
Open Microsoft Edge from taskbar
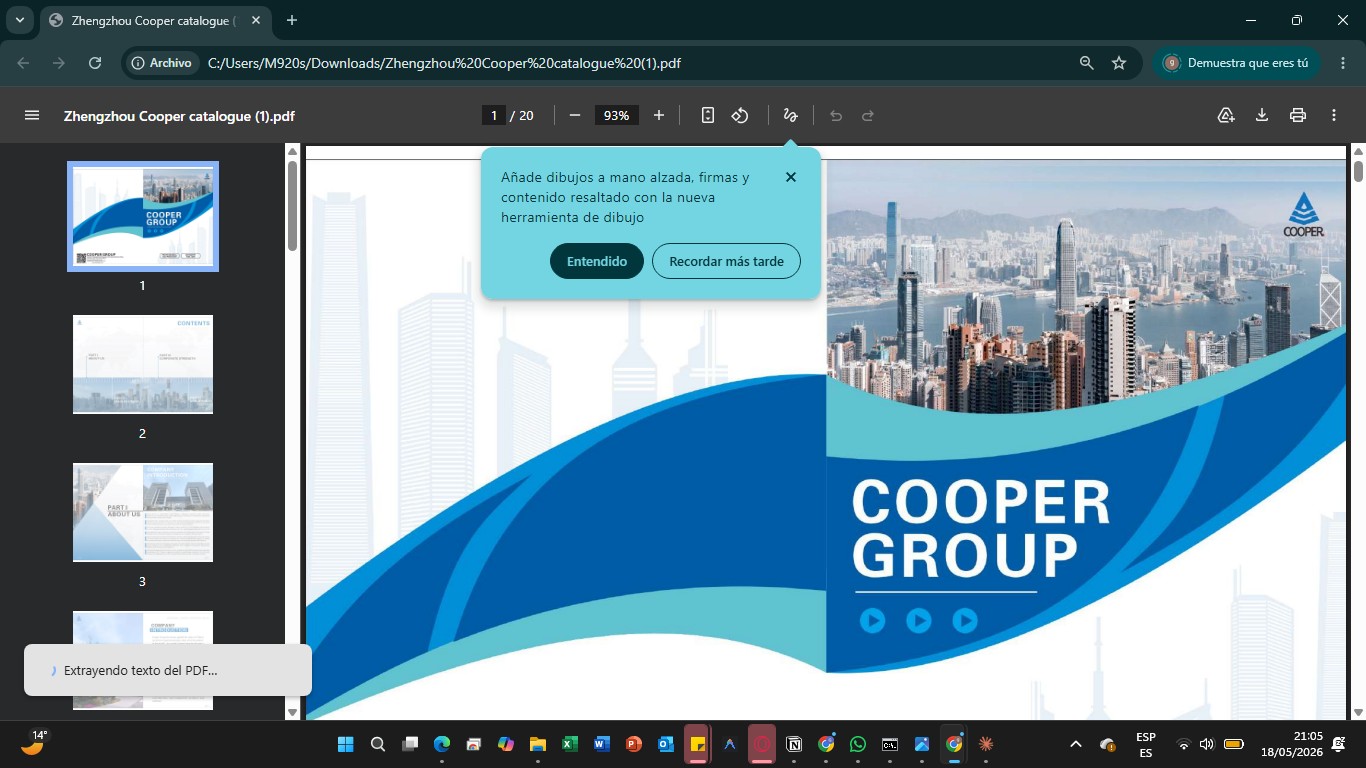(x=442, y=744)
